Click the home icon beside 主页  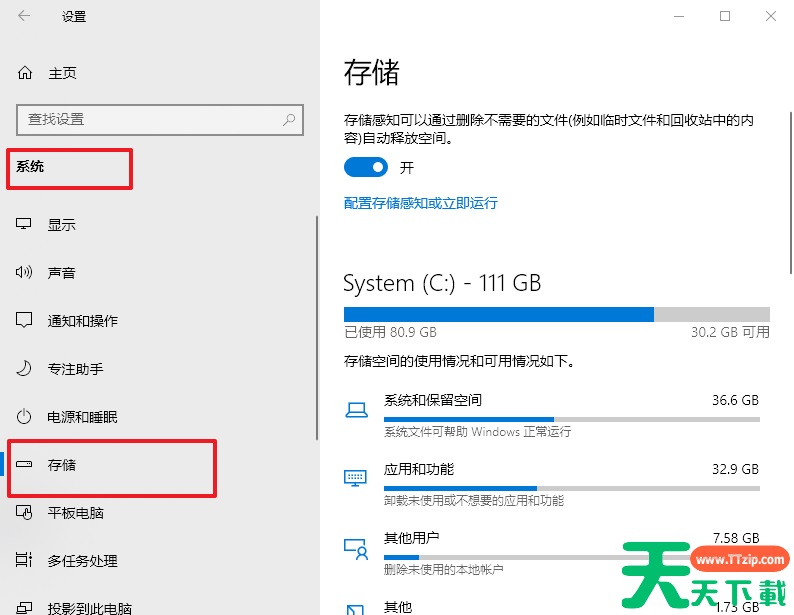coord(25,73)
